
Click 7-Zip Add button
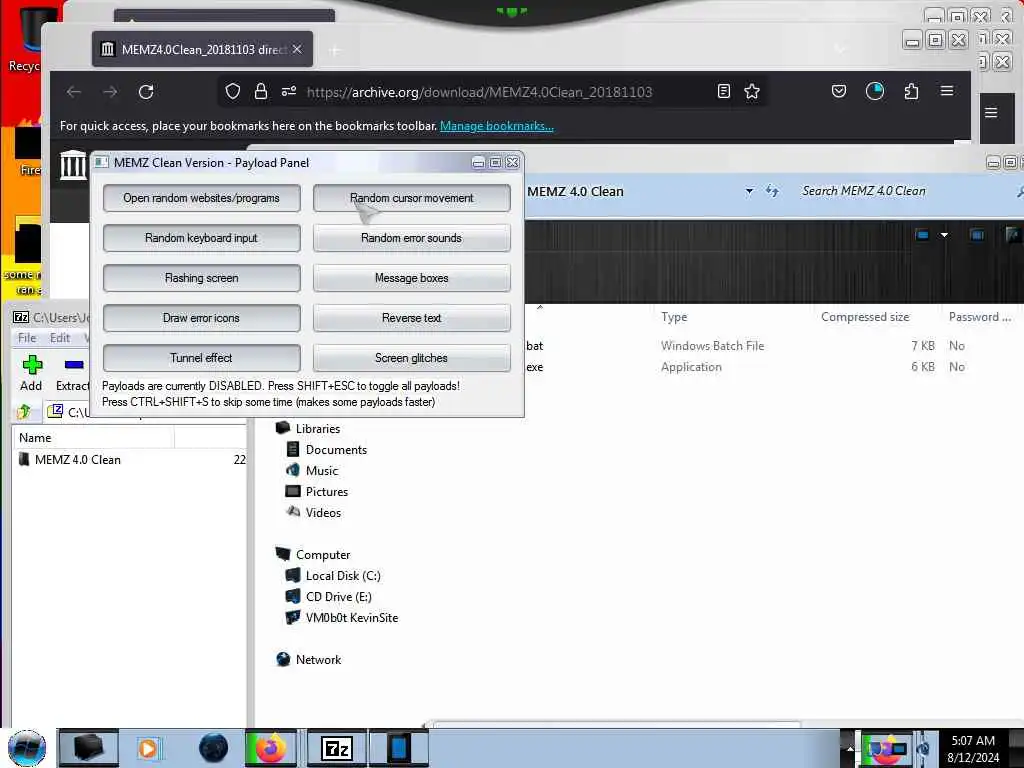pyautogui.click(x=31, y=374)
